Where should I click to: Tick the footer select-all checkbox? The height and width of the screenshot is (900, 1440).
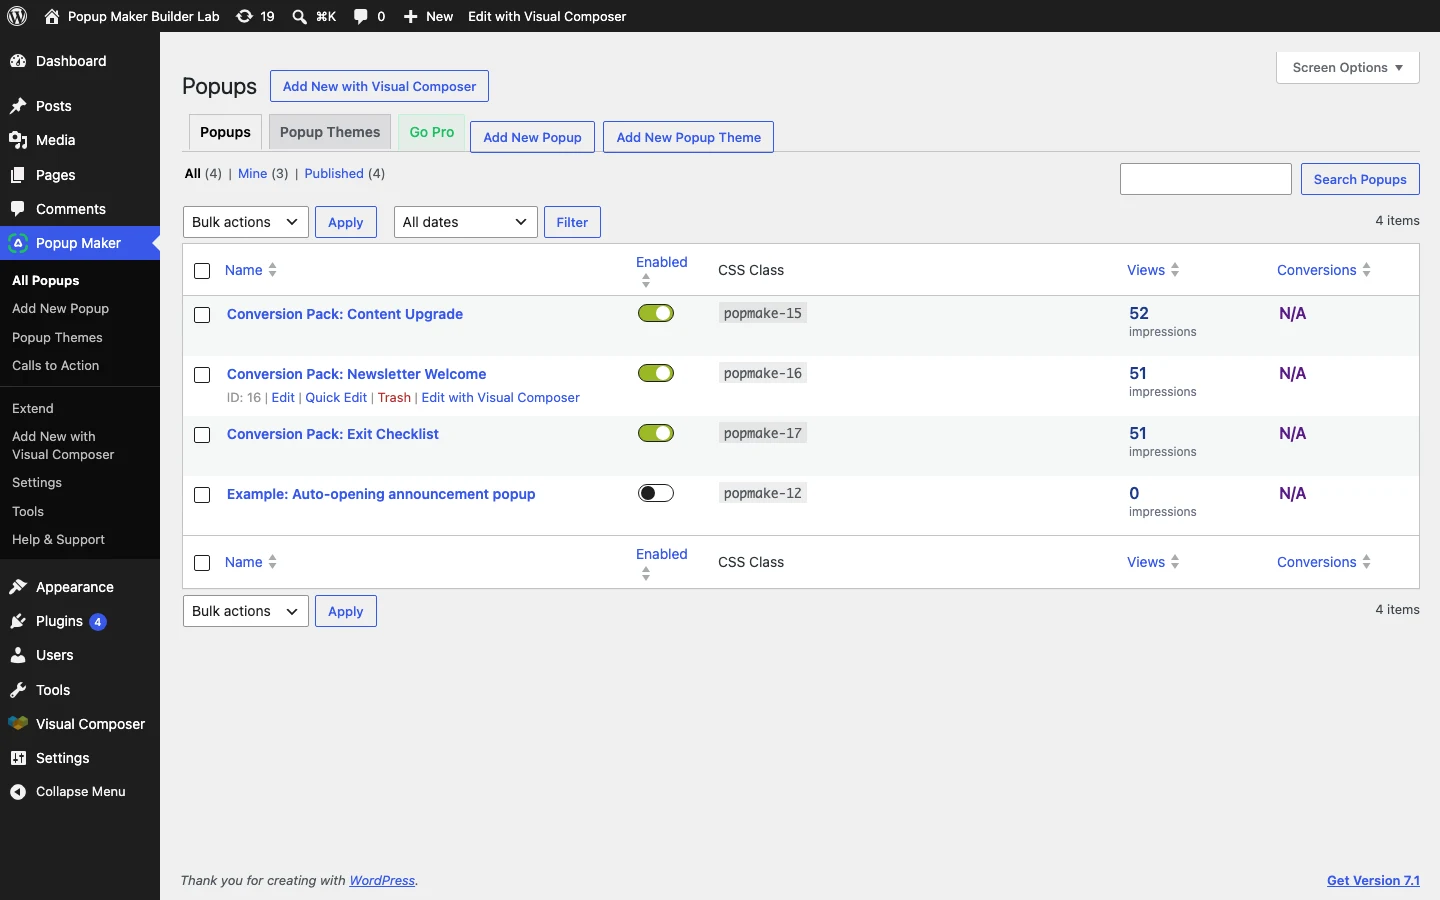pyautogui.click(x=202, y=563)
